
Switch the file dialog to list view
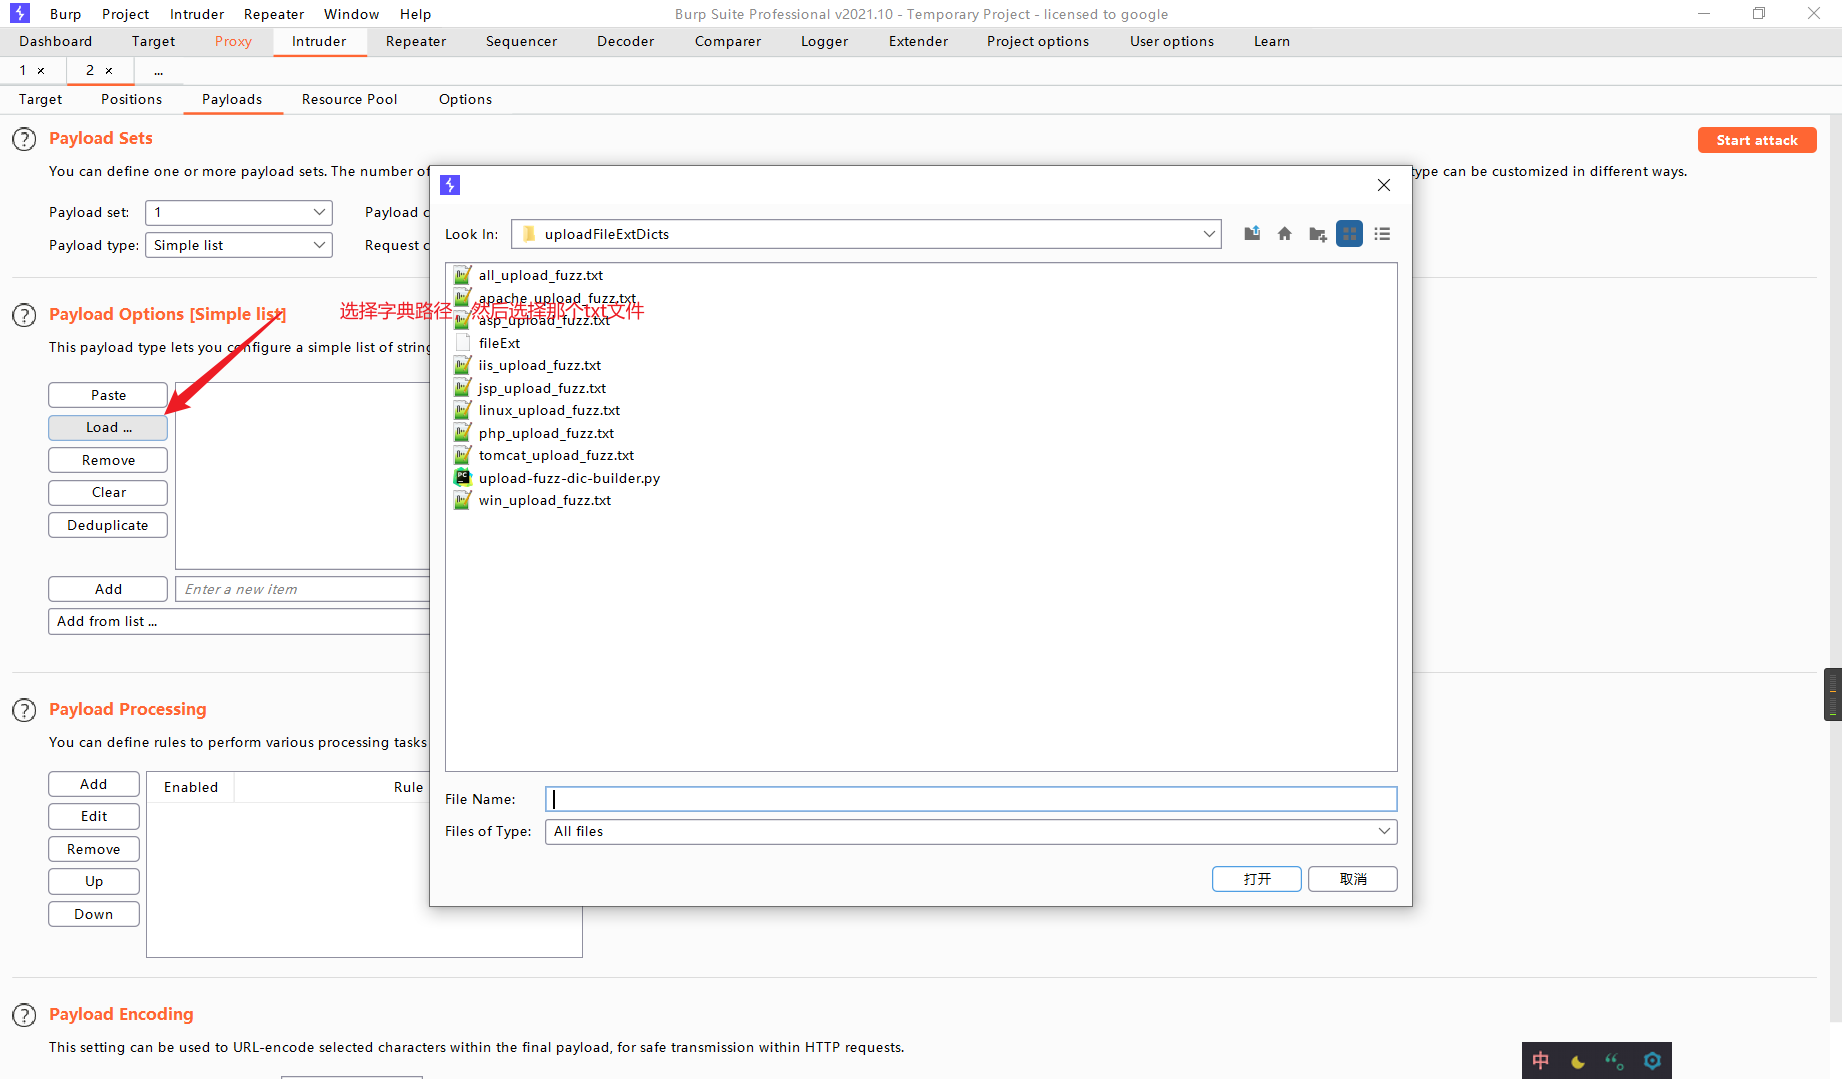[1382, 233]
